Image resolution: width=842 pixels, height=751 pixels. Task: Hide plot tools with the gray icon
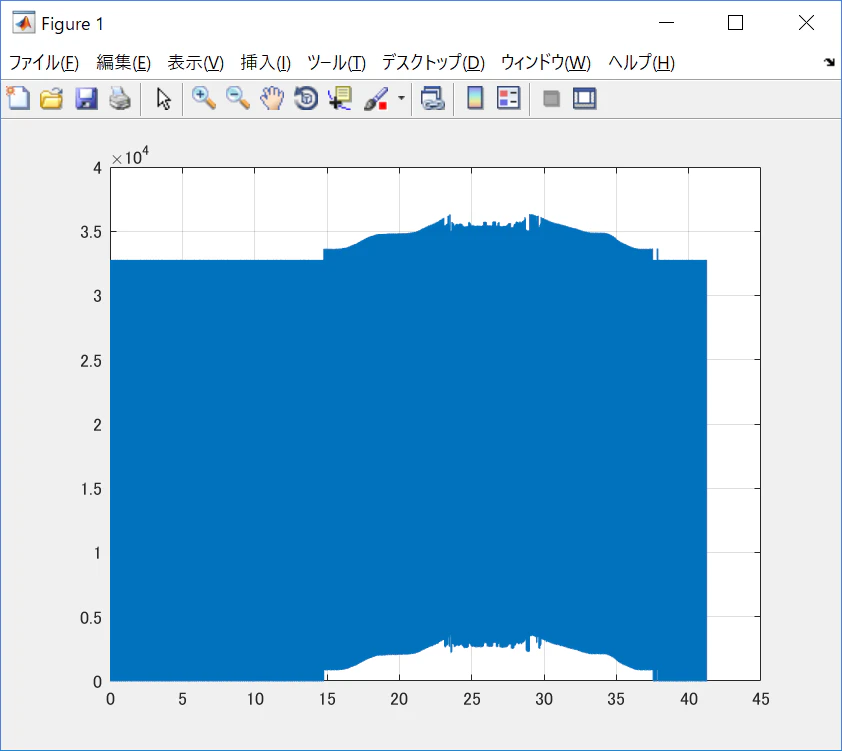551,99
